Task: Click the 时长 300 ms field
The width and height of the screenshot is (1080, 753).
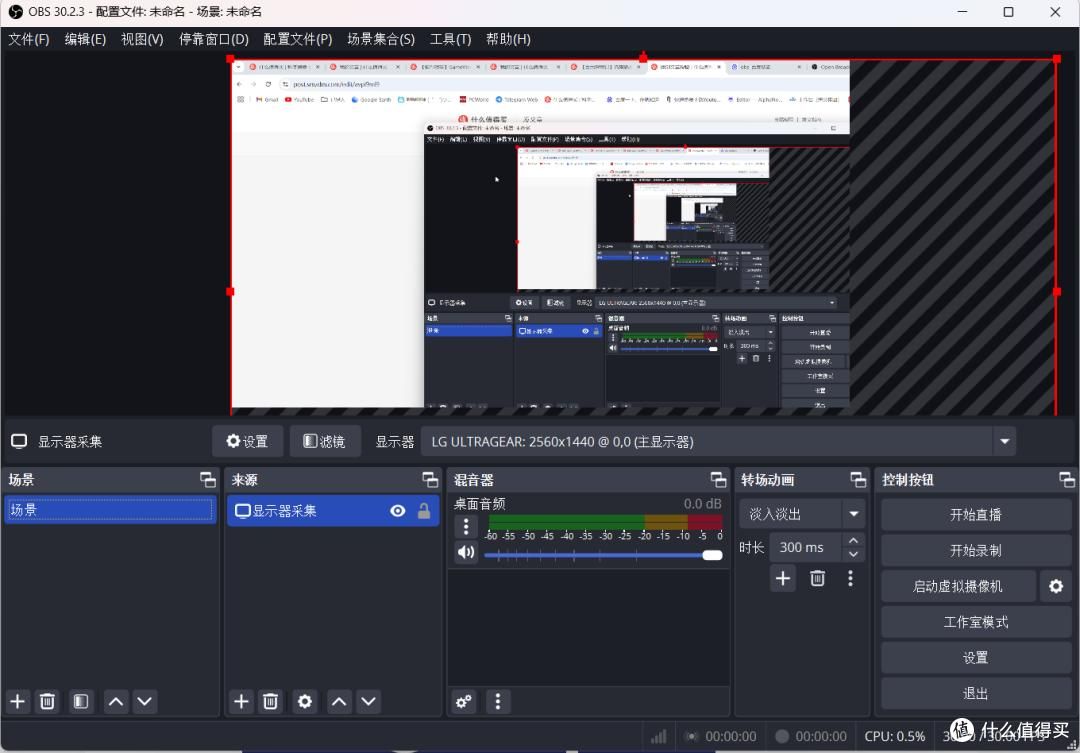Action: pyautogui.click(x=804, y=547)
